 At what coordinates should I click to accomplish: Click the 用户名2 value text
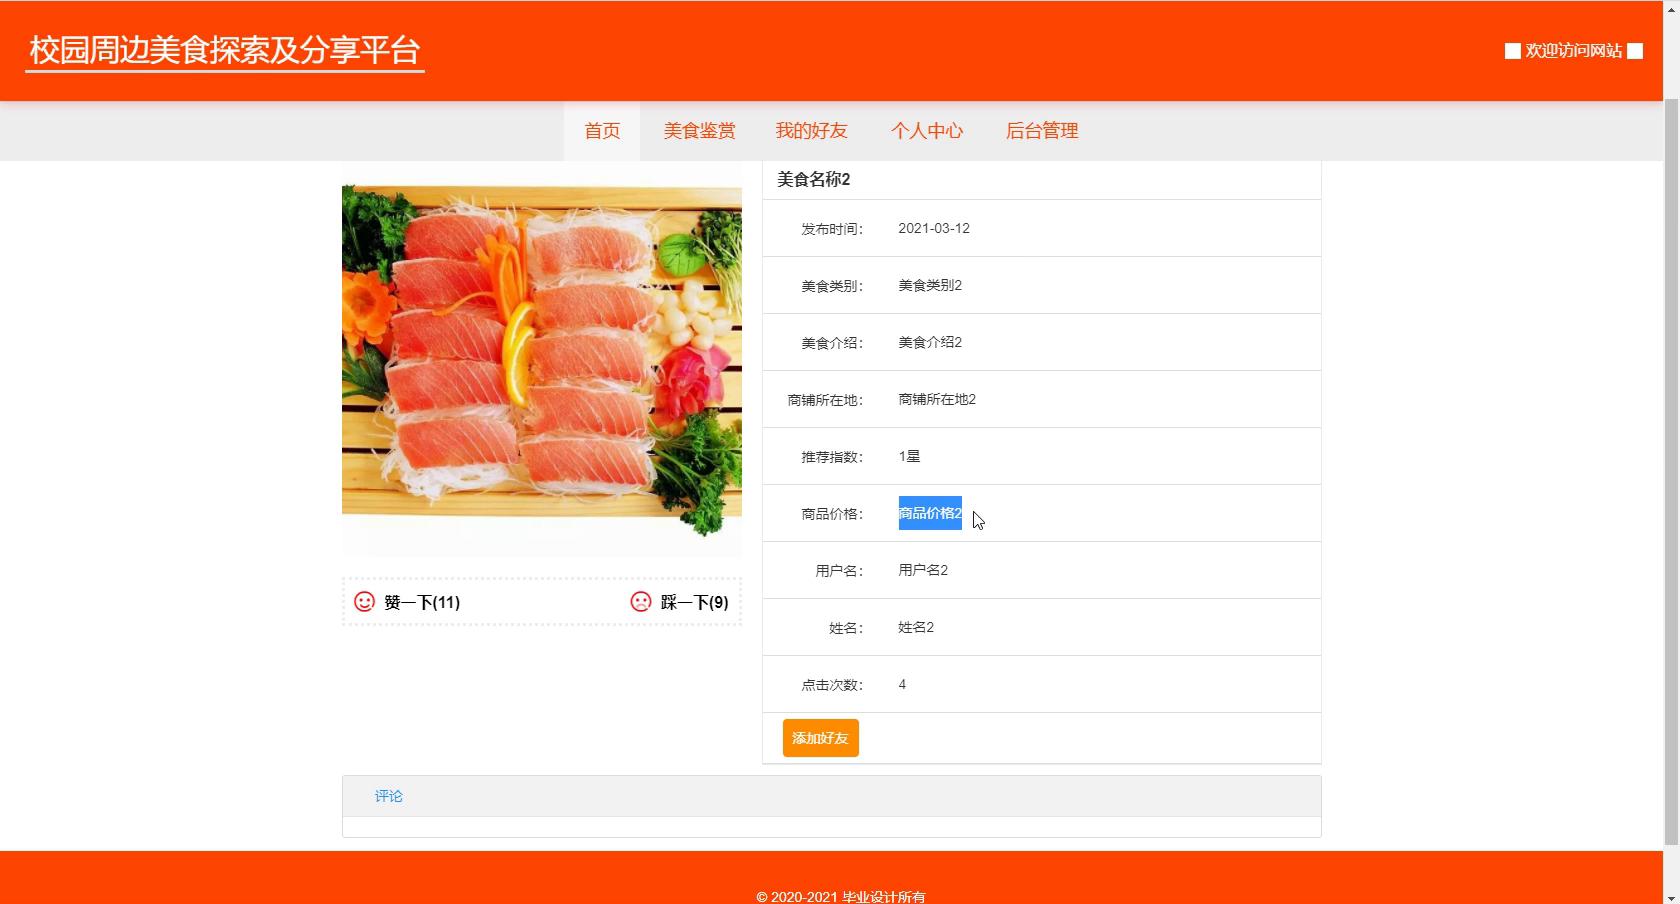(x=922, y=570)
